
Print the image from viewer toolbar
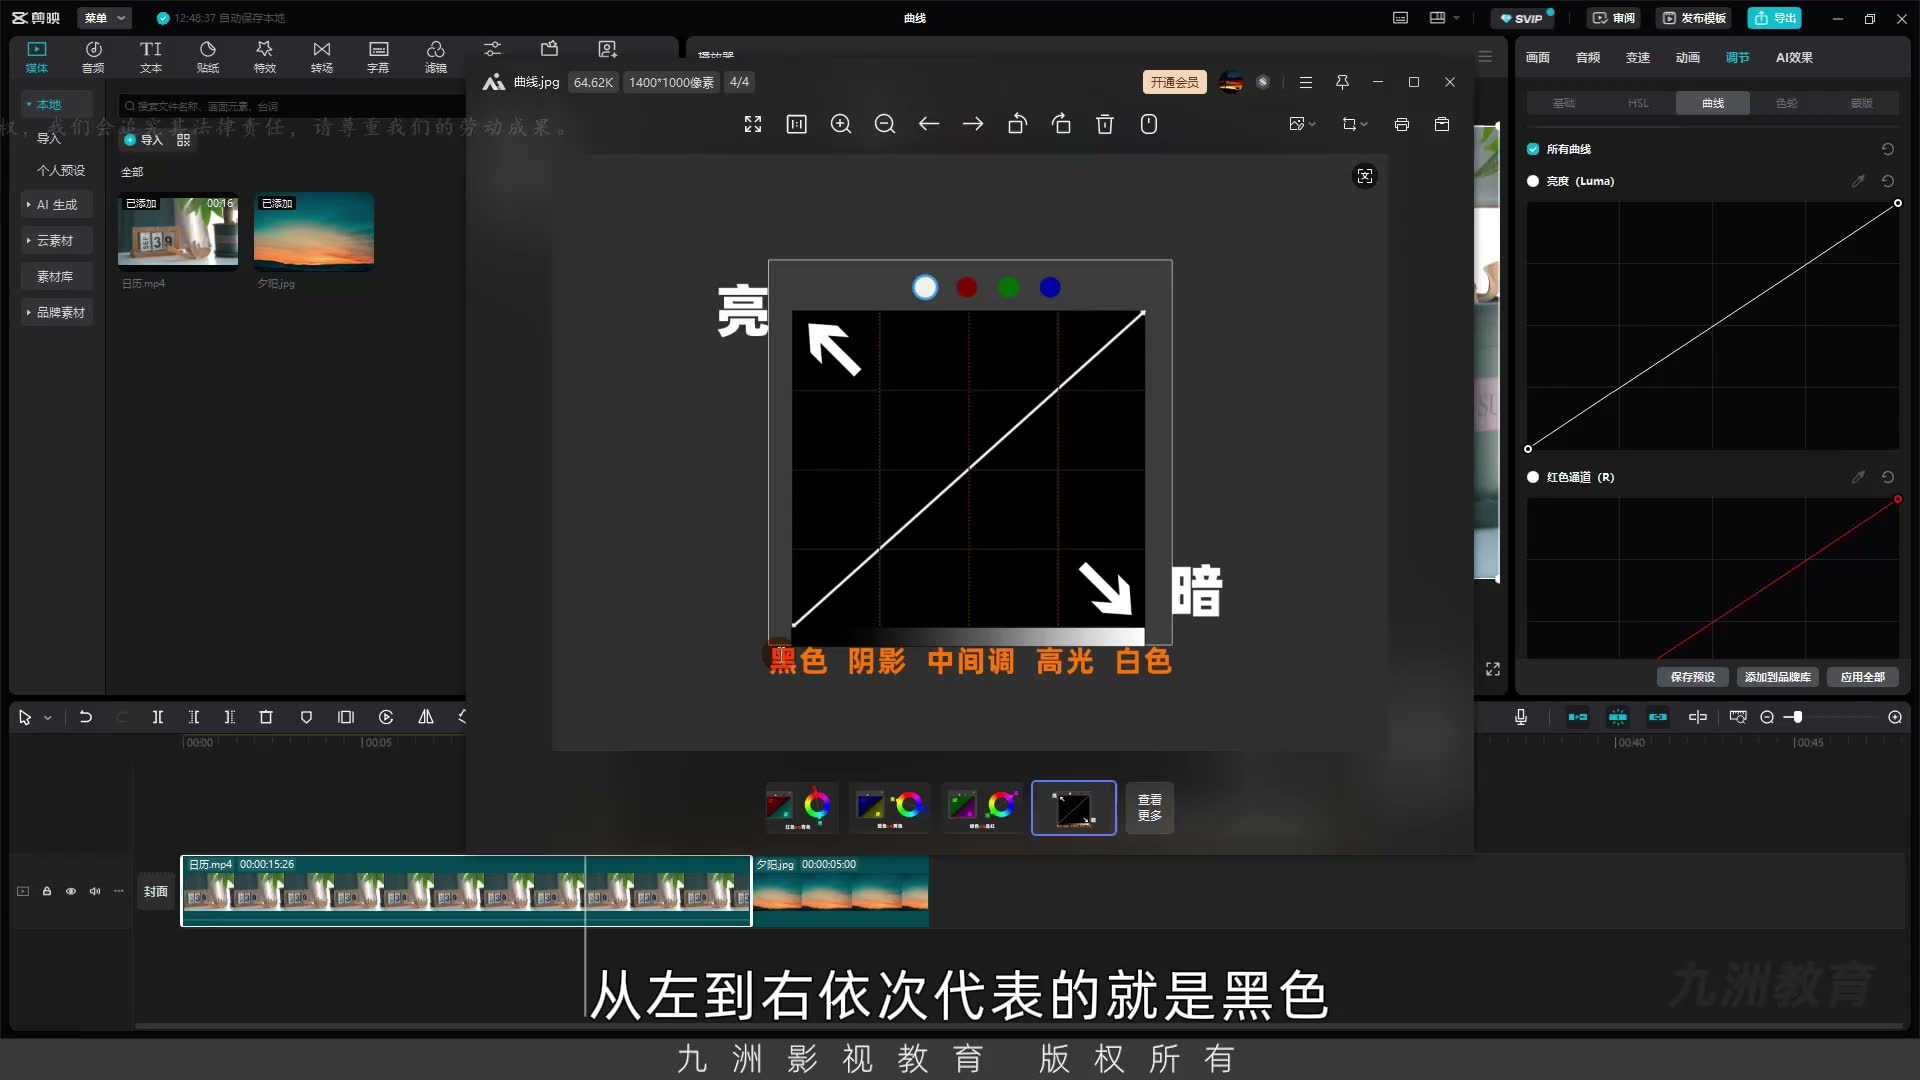click(x=1402, y=124)
